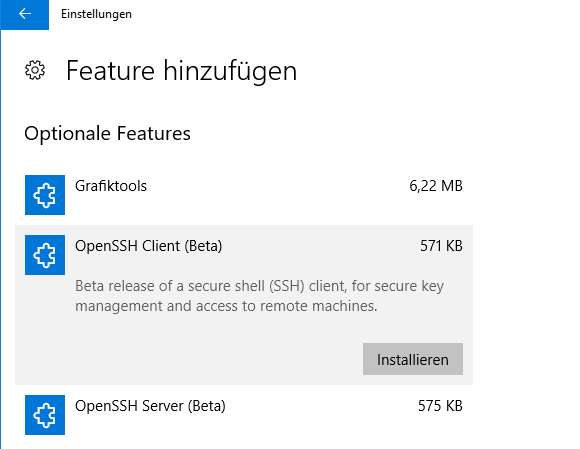
Task: Expand the OpenSSH Server (Beta) entry
Action: point(244,415)
